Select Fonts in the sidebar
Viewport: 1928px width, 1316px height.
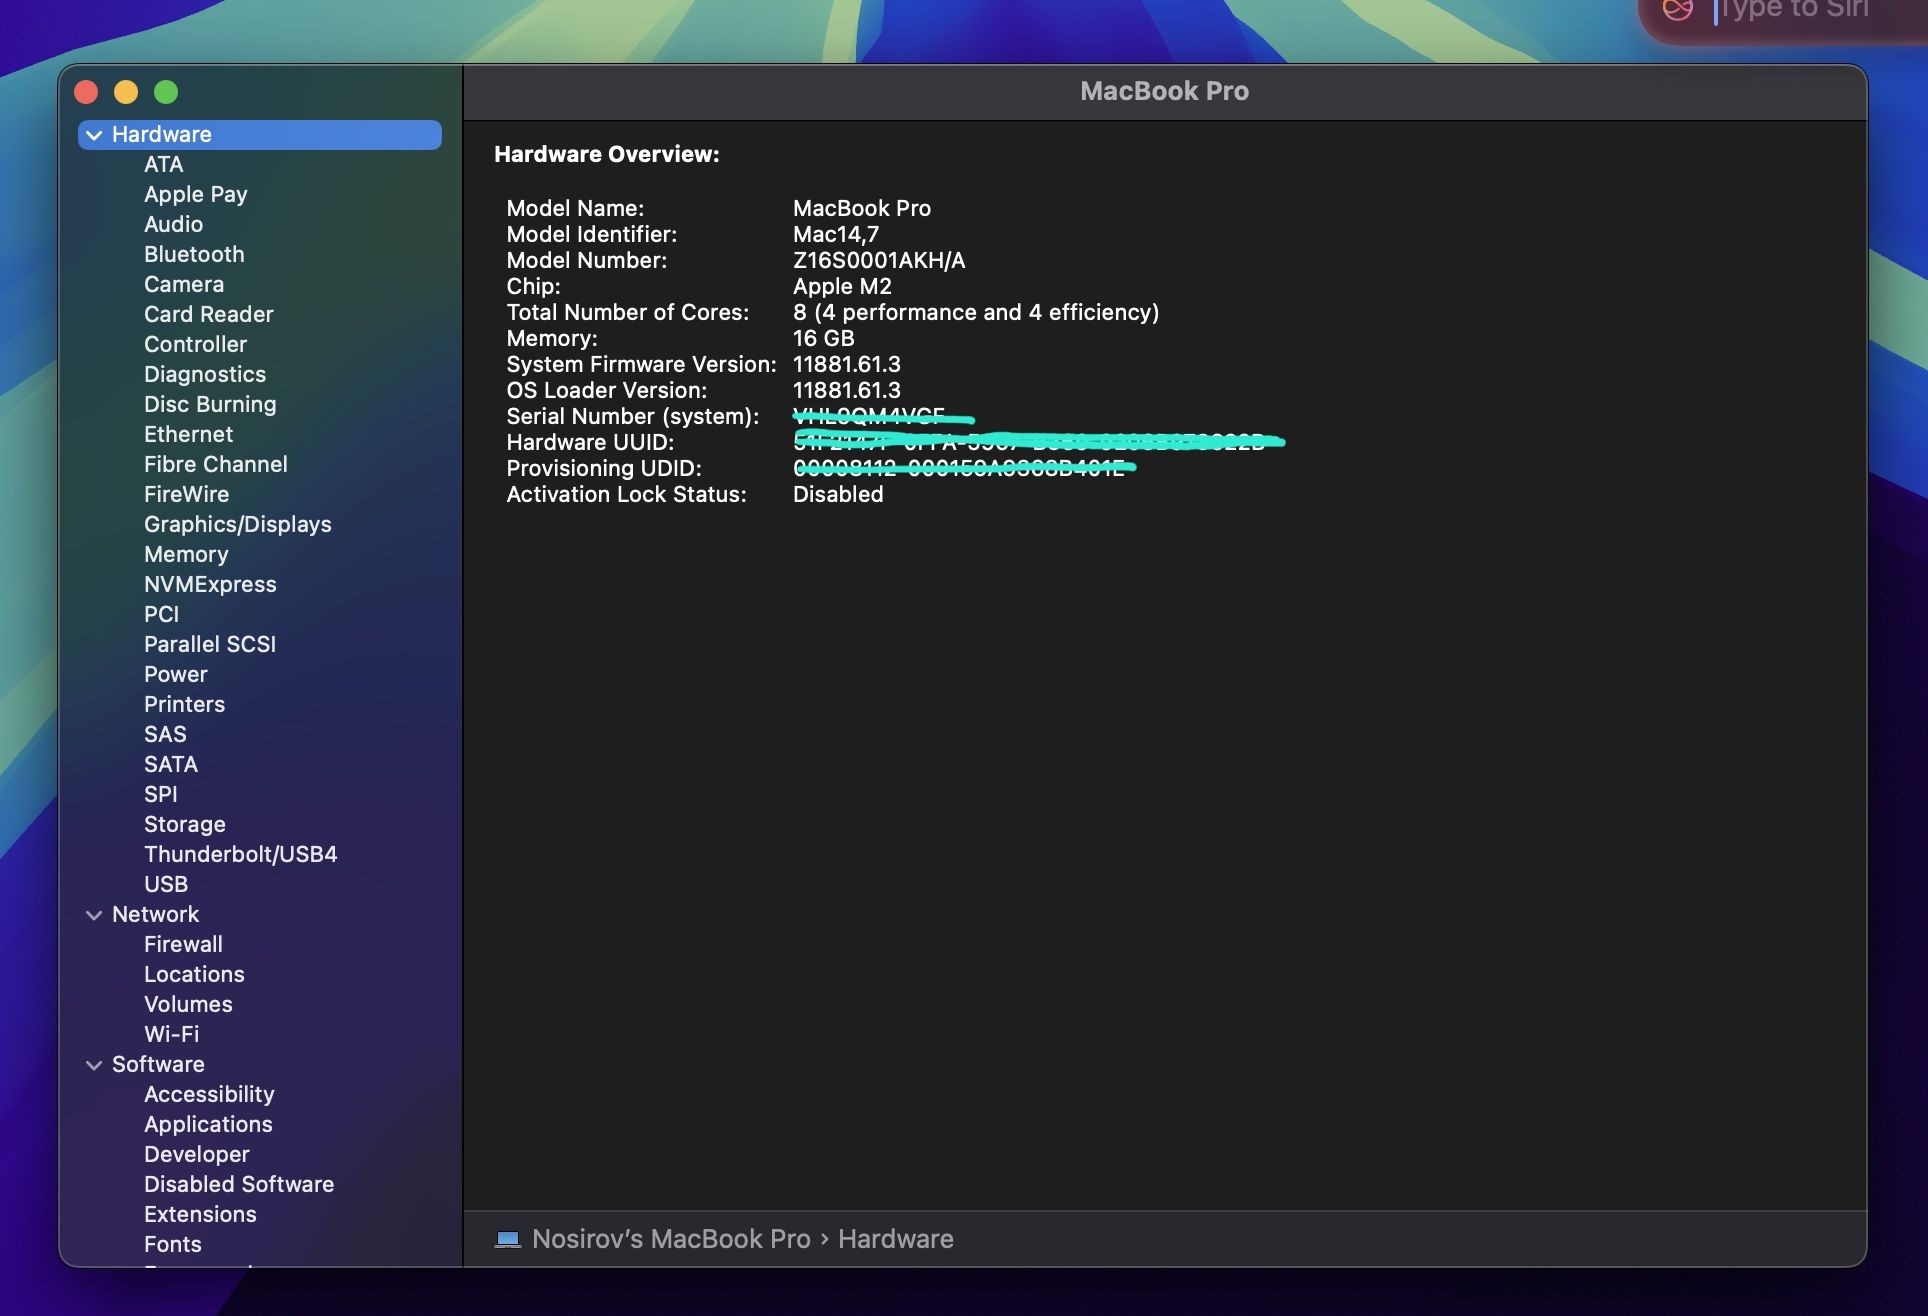tap(172, 1245)
